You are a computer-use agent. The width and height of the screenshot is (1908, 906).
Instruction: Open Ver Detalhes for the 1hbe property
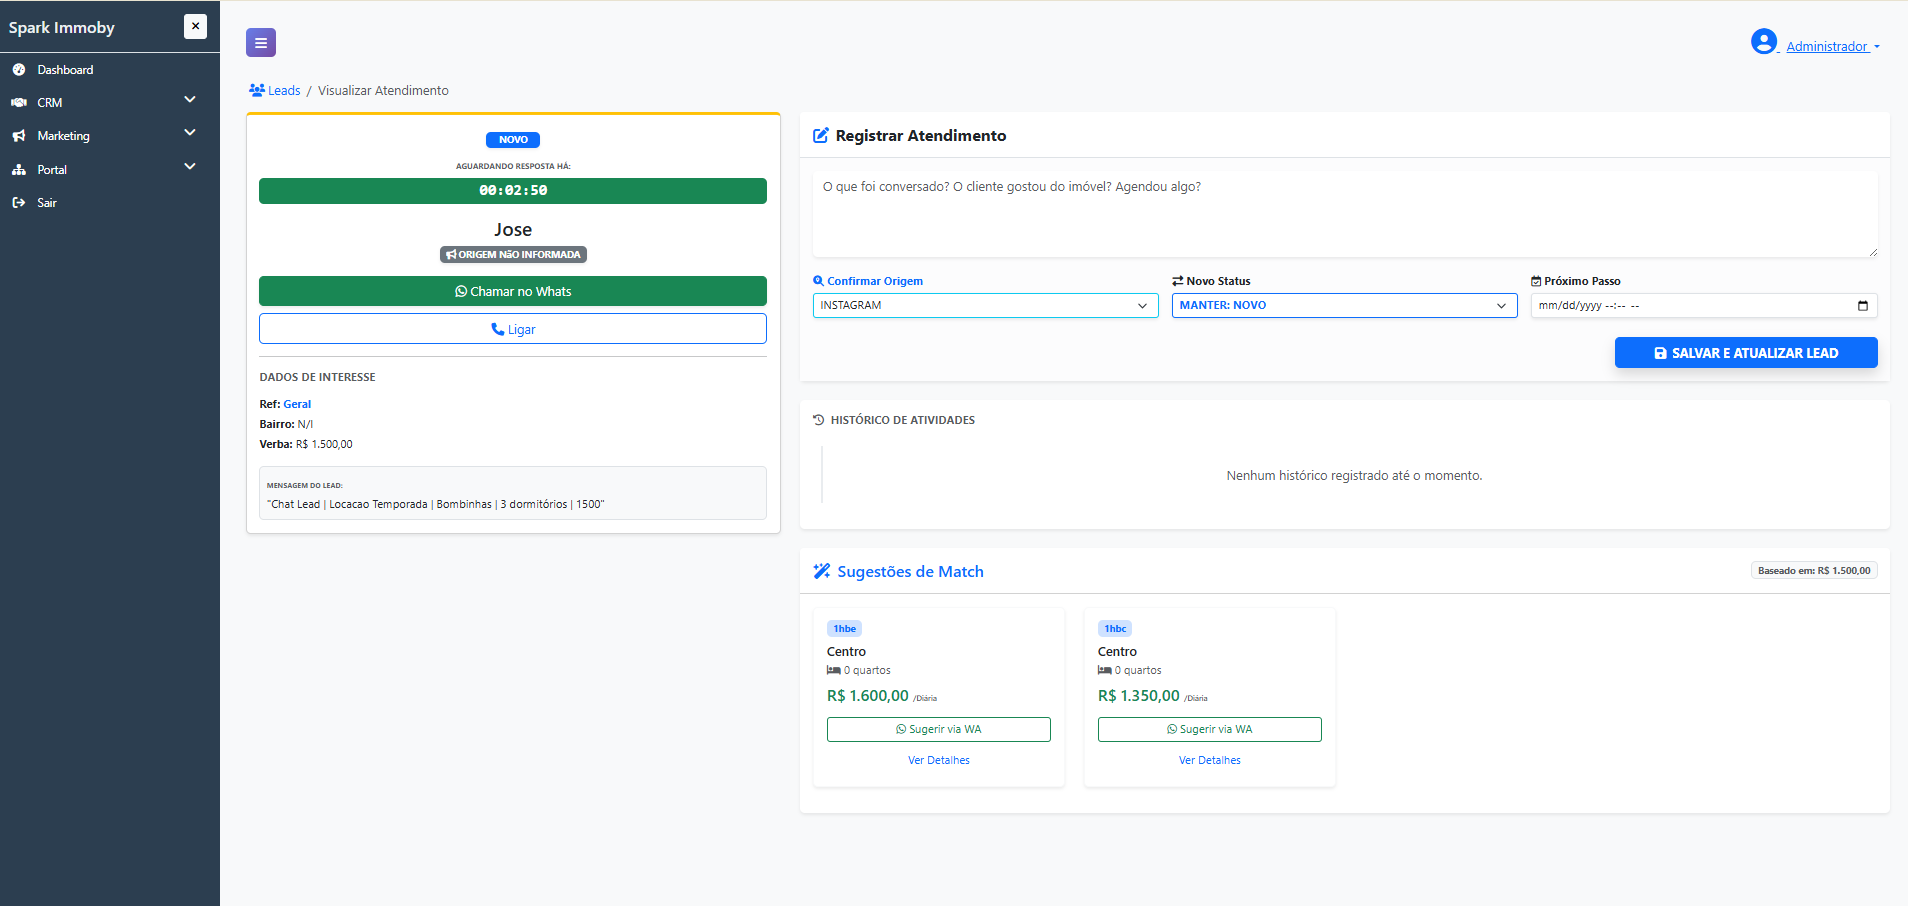coord(939,760)
